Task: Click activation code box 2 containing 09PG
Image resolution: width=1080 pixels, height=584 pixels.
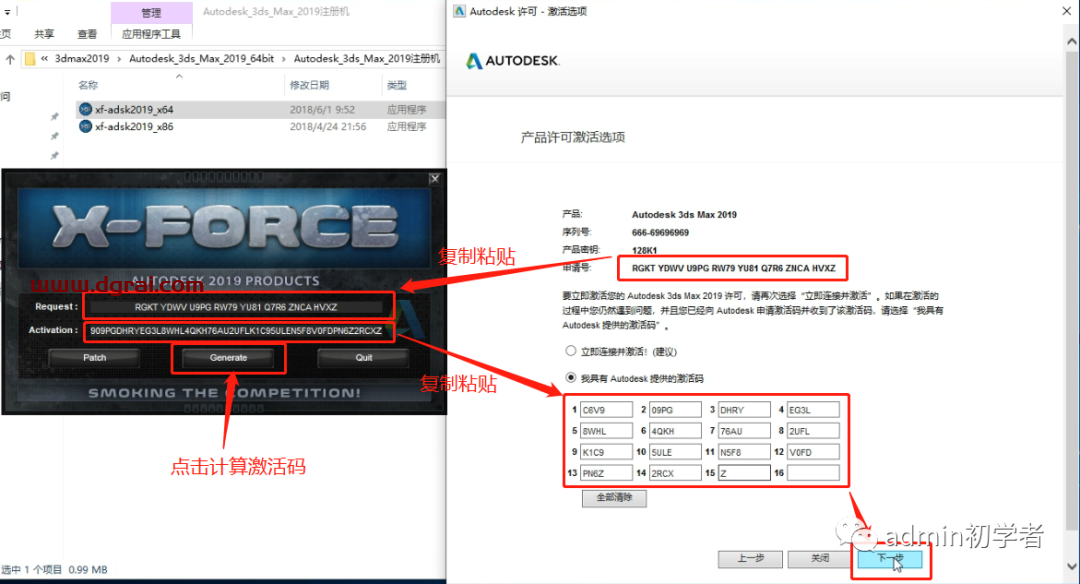Action: (675, 410)
